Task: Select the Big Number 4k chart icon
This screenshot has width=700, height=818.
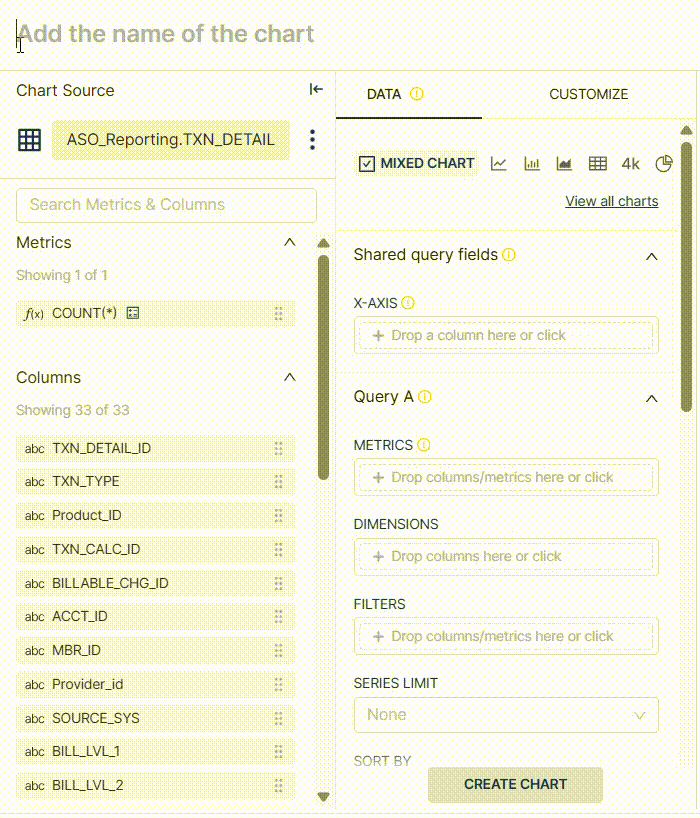Action: [630, 164]
